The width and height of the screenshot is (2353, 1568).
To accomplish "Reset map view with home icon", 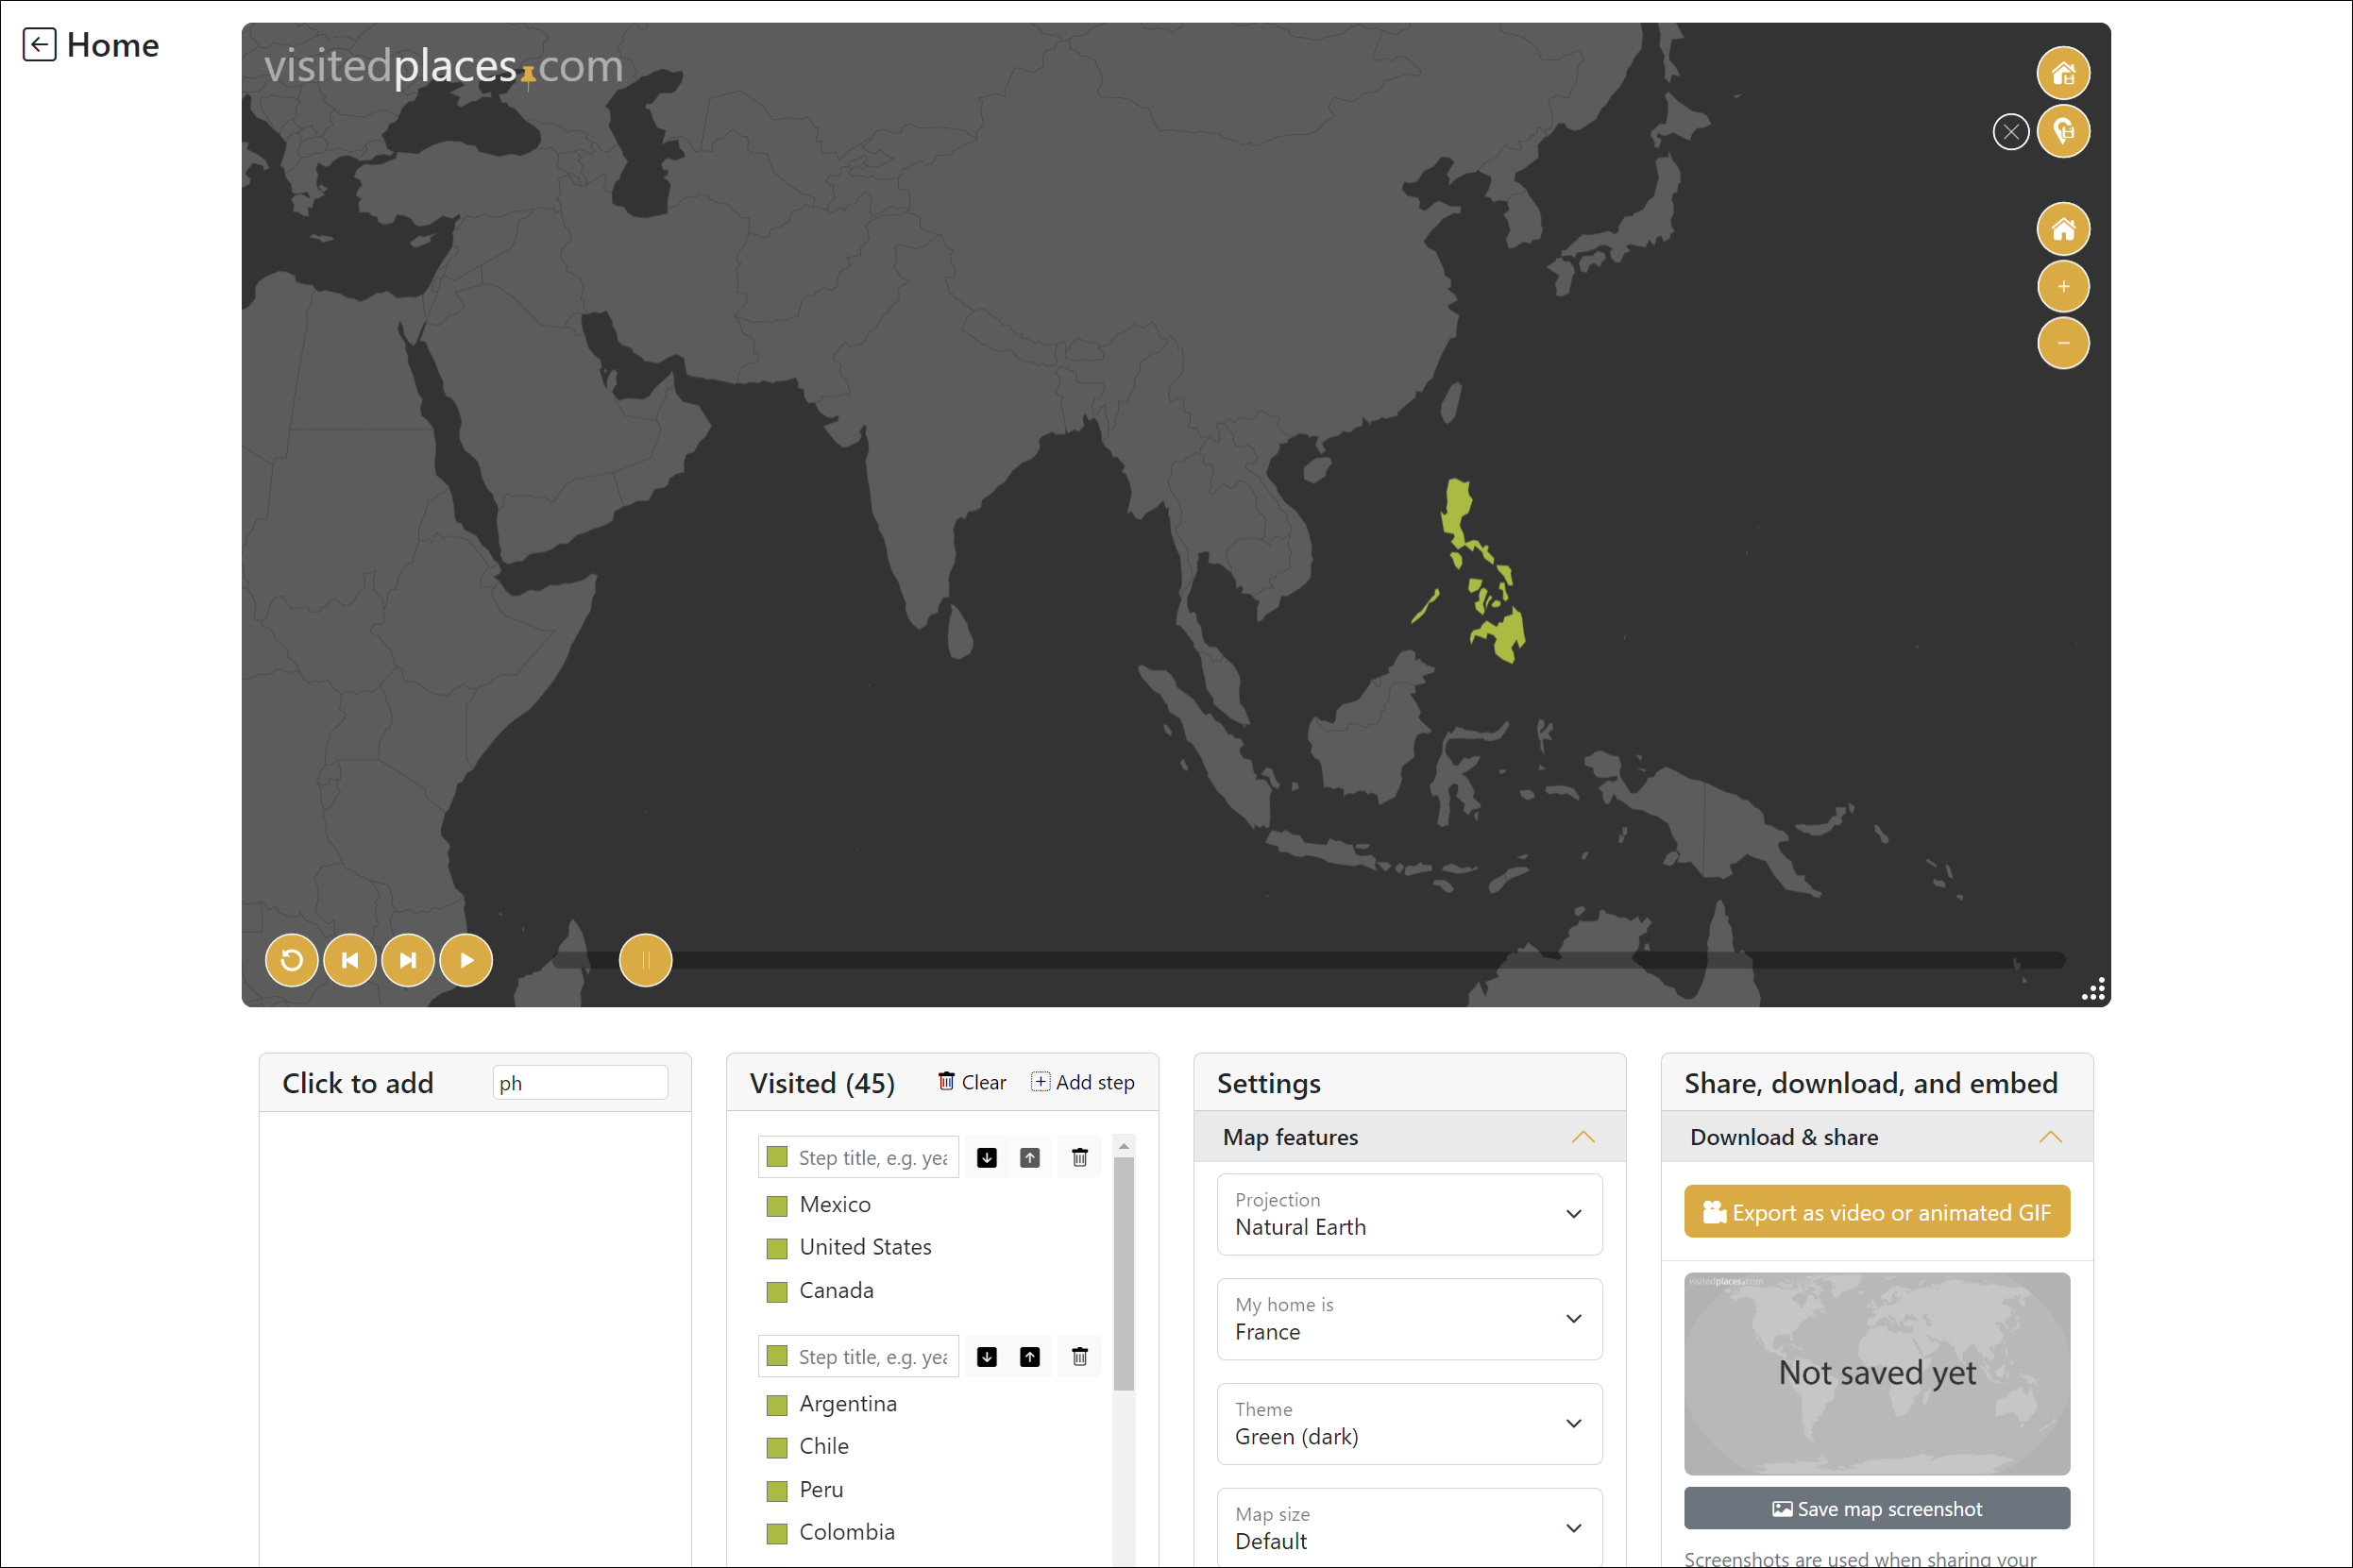I will point(2062,230).
